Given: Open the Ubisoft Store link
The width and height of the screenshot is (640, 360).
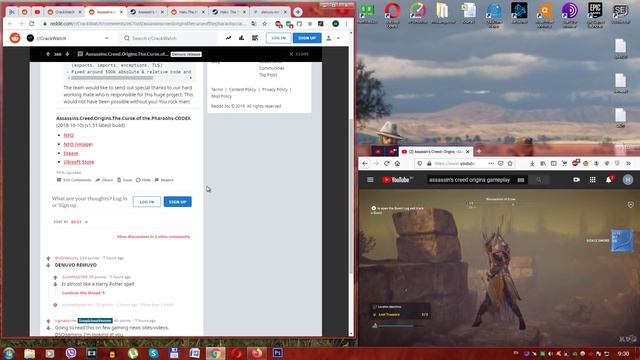Looking at the screenshot, I should click(79, 162).
